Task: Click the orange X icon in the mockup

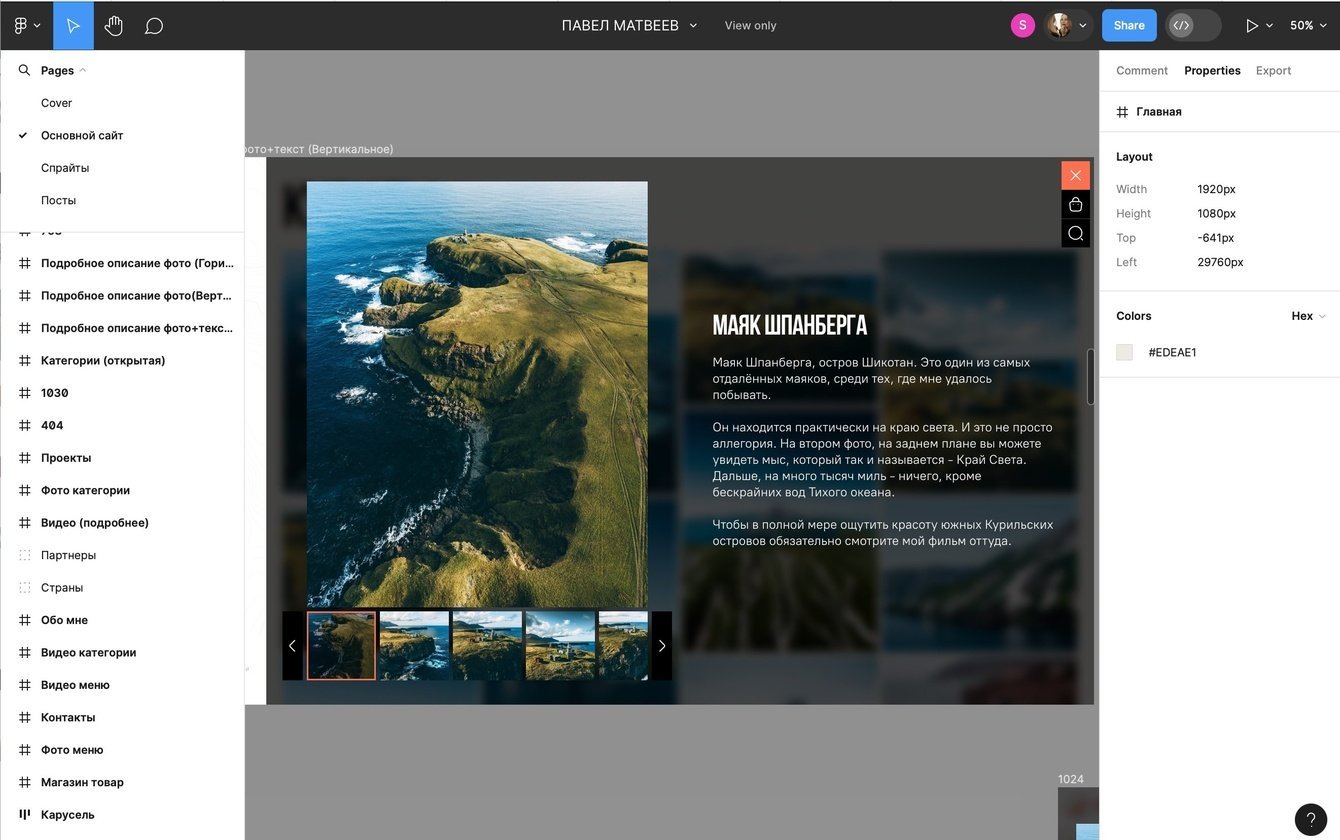Action: (1076, 175)
